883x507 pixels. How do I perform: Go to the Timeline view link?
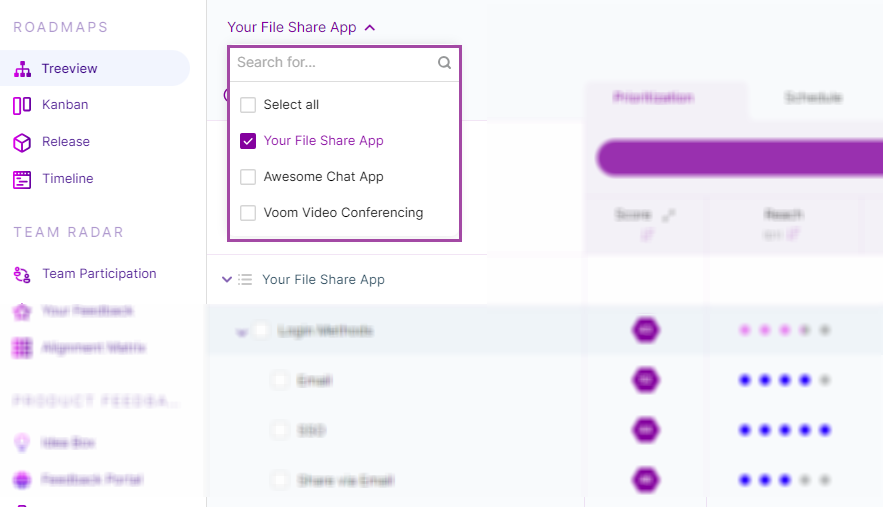pyautogui.click(x=68, y=179)
